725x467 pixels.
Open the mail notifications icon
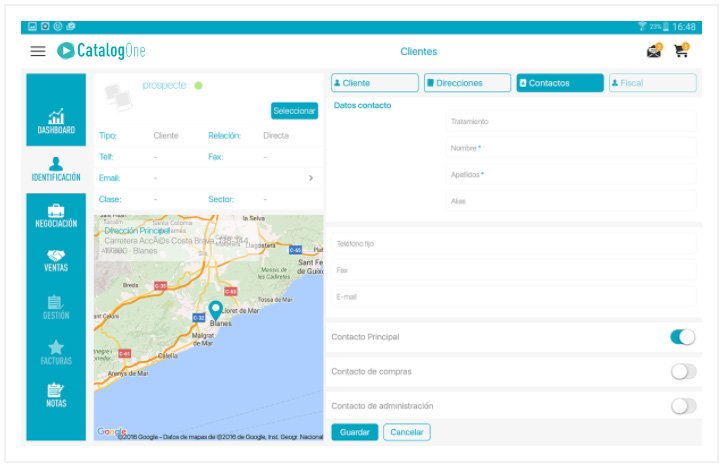(x=654, y=51)
